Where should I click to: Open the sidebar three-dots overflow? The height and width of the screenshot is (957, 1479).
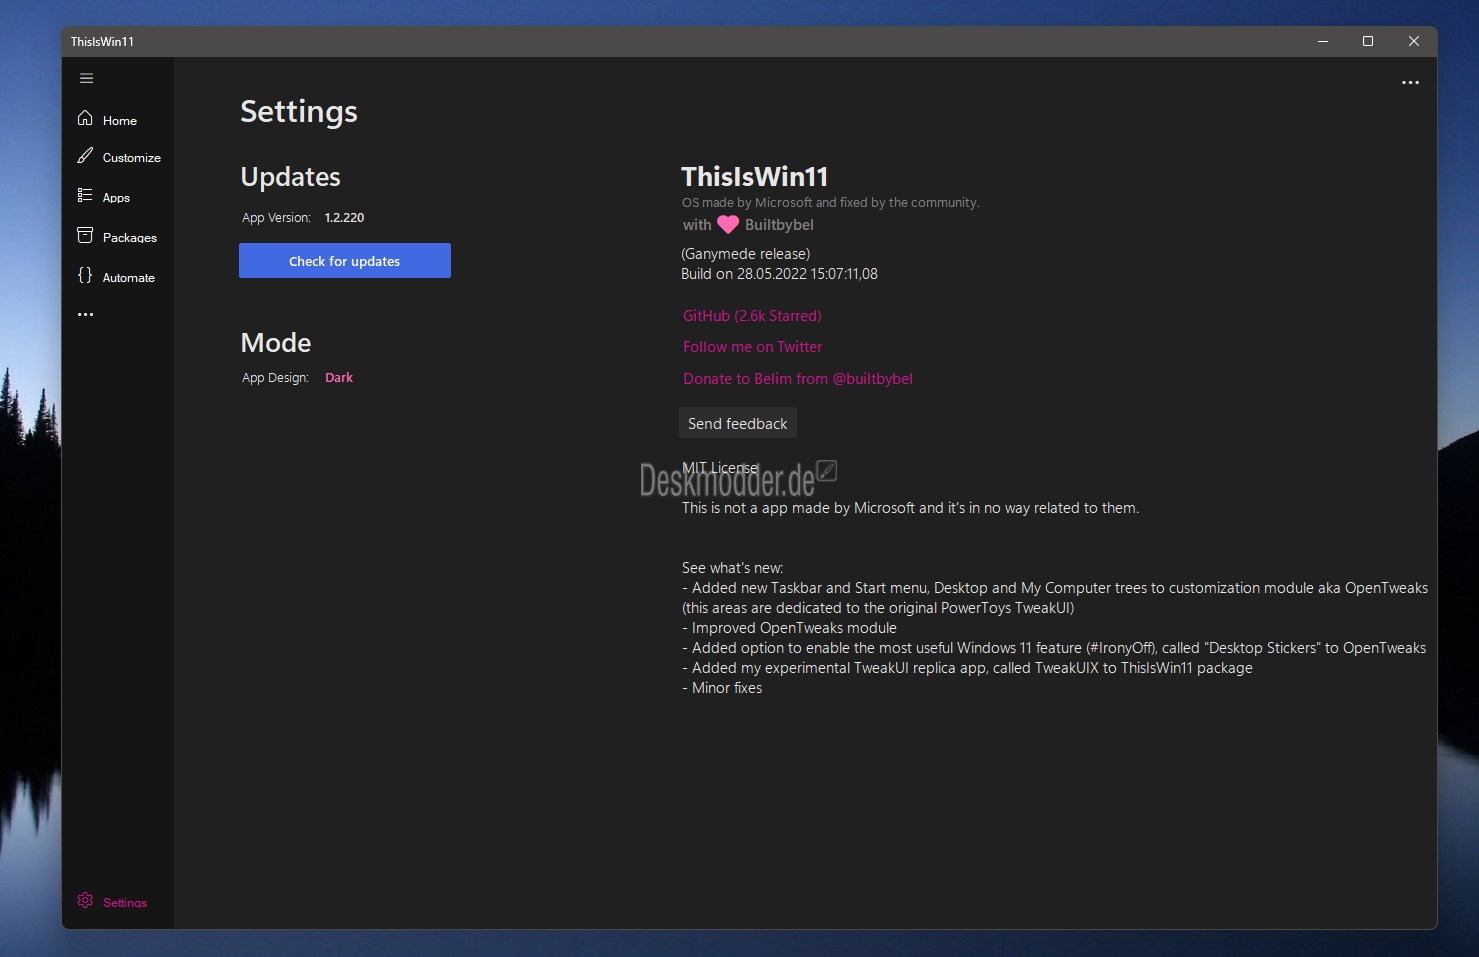click(x=86, y=314)
